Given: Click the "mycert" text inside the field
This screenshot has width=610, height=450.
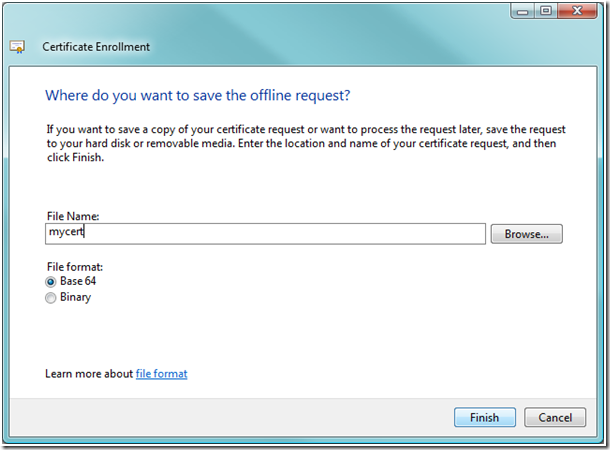Looking at the screenshot, I should 66,232.
